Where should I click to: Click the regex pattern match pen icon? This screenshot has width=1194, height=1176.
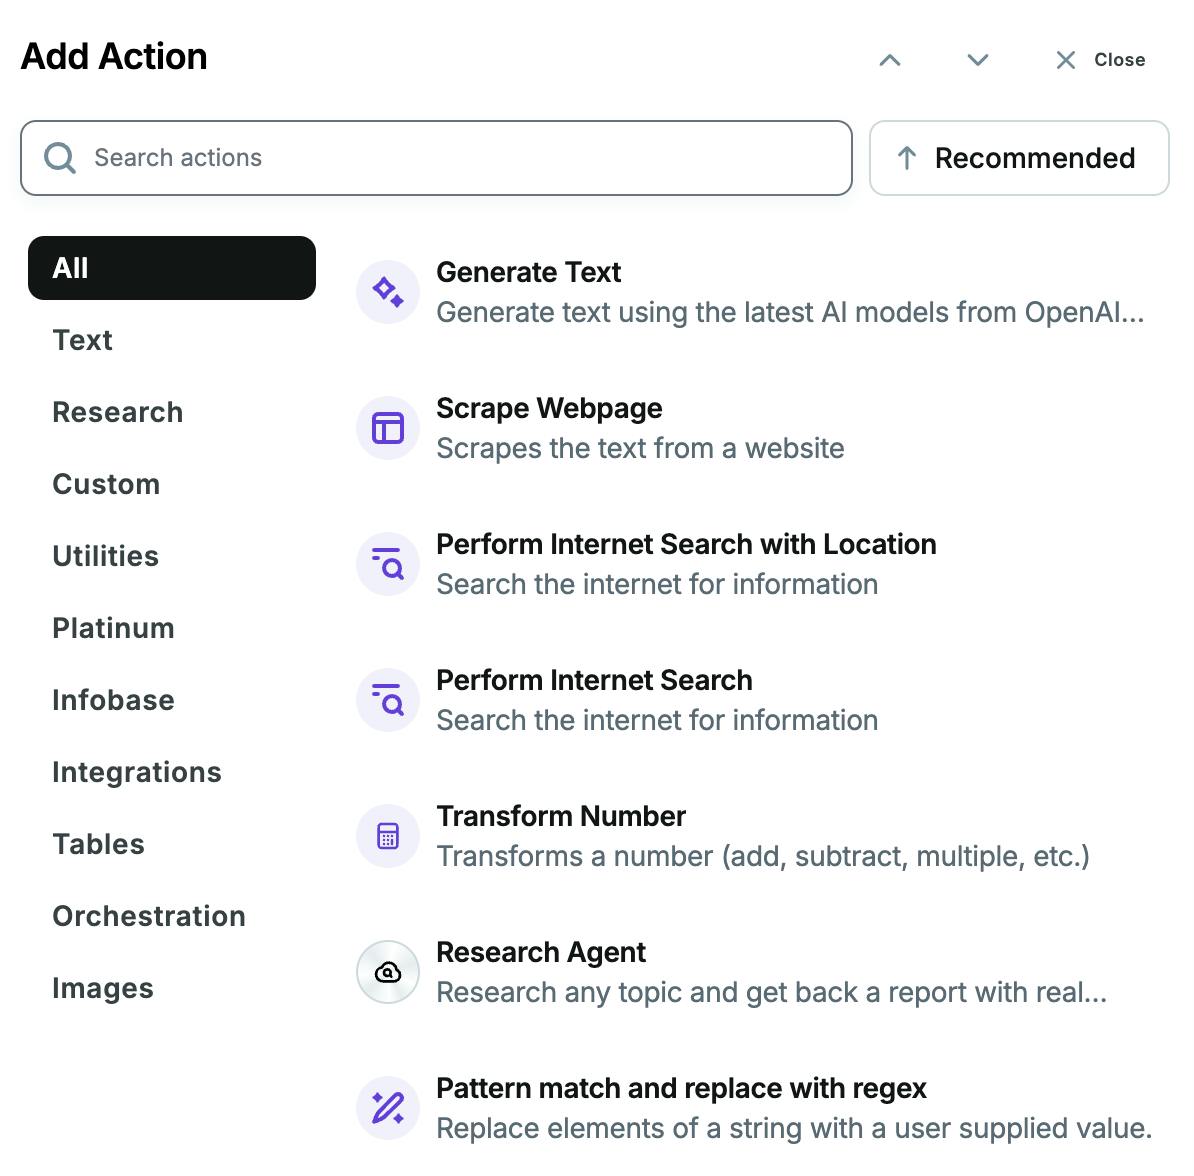(388, 1108)
